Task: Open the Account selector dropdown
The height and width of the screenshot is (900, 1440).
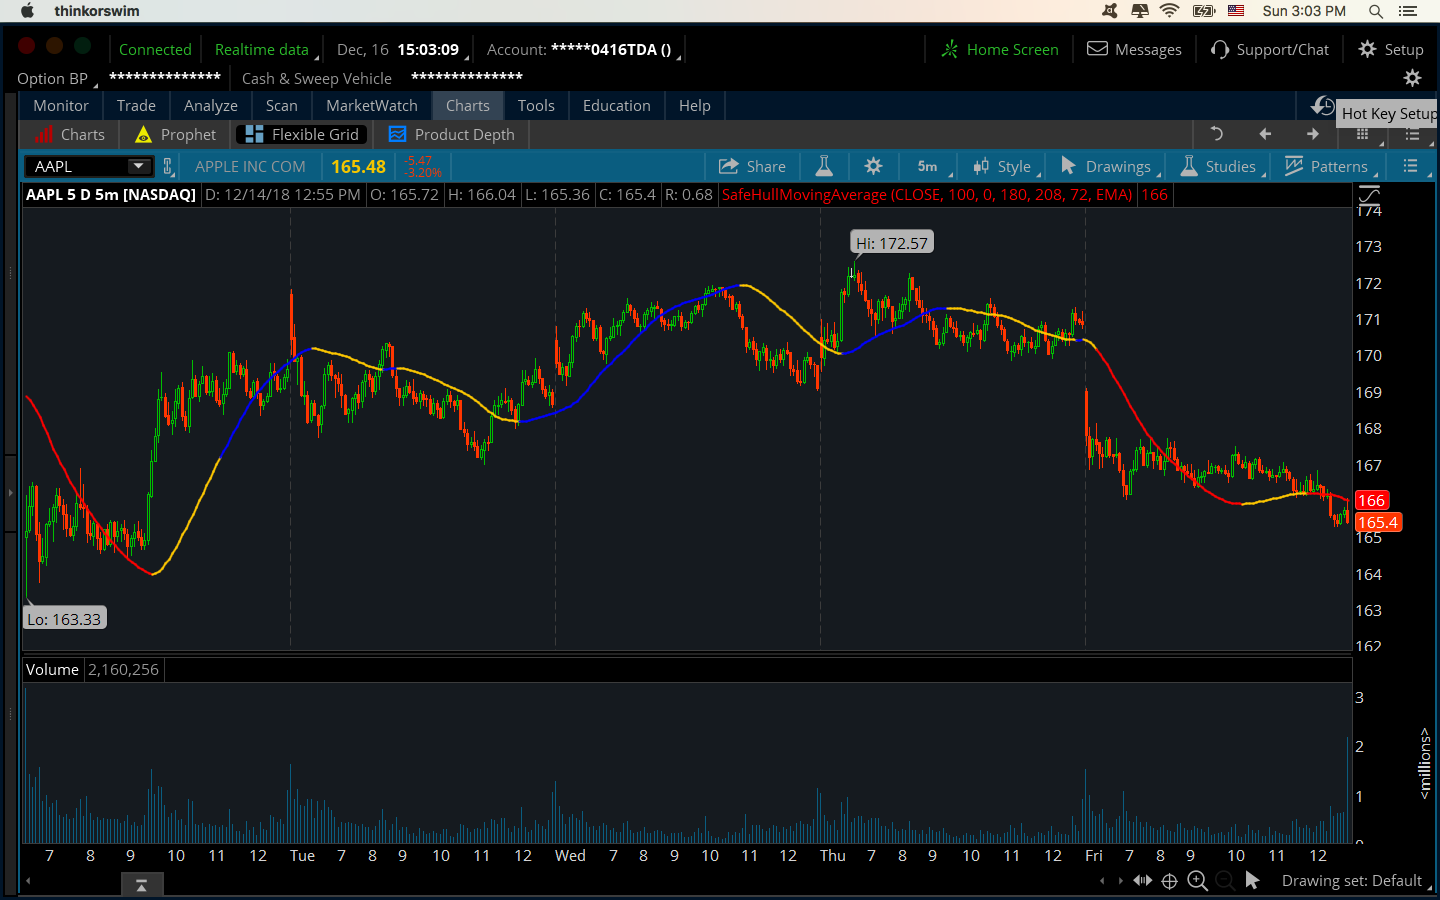Action: click(x=583, y=49)
